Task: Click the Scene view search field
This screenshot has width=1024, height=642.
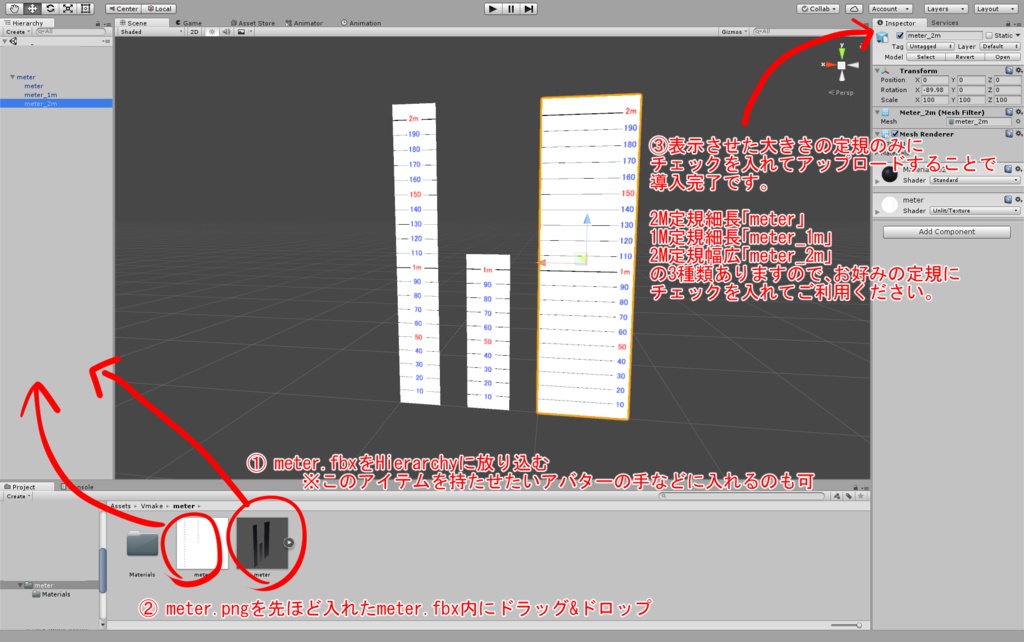Action: 808,31
